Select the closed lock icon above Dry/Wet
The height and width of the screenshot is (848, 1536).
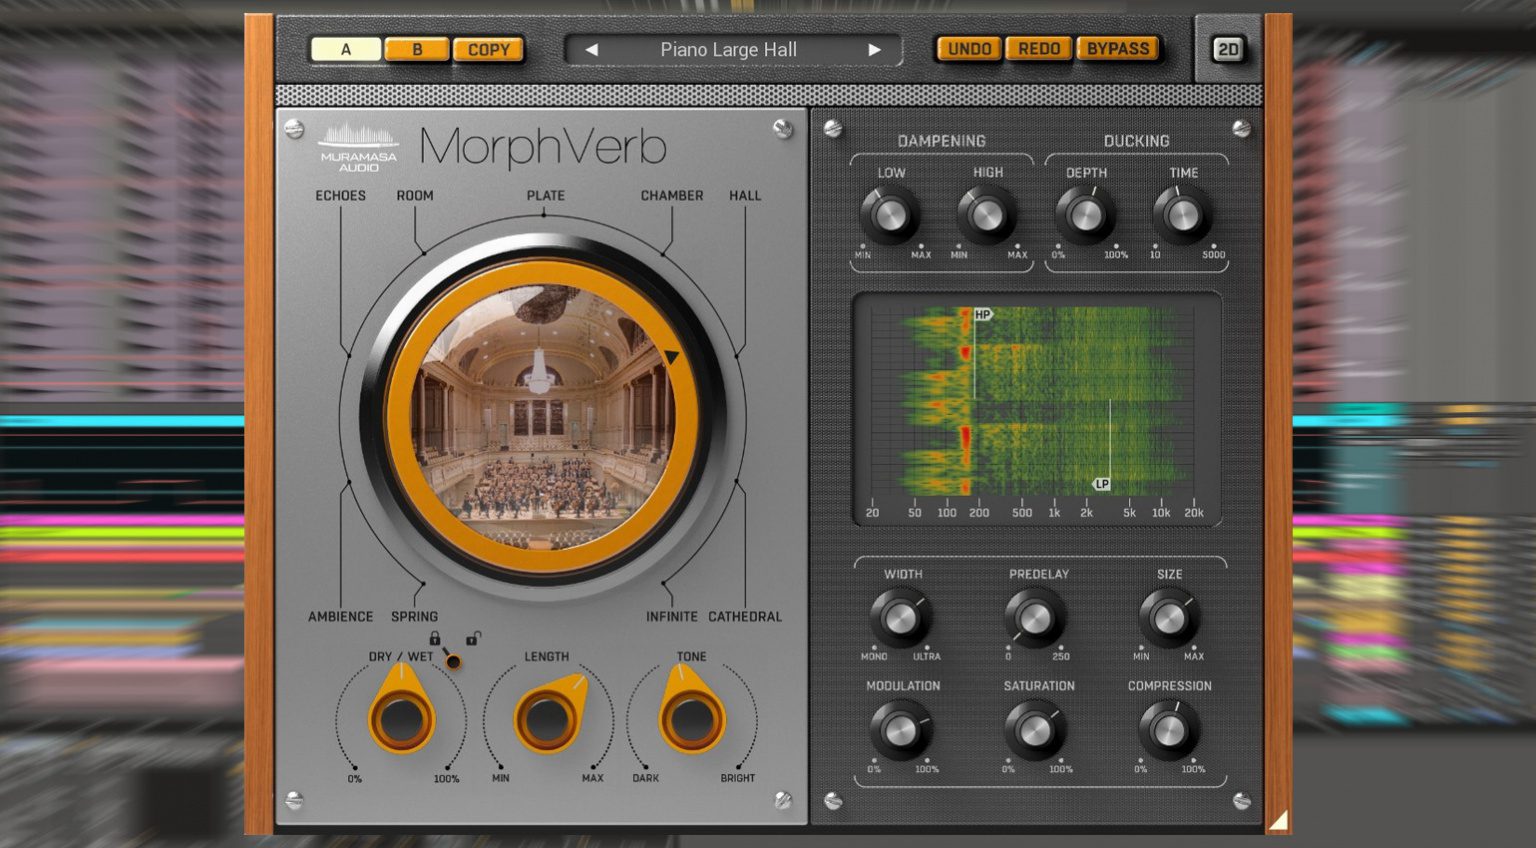pyautogui.click(x=437, y=639)
